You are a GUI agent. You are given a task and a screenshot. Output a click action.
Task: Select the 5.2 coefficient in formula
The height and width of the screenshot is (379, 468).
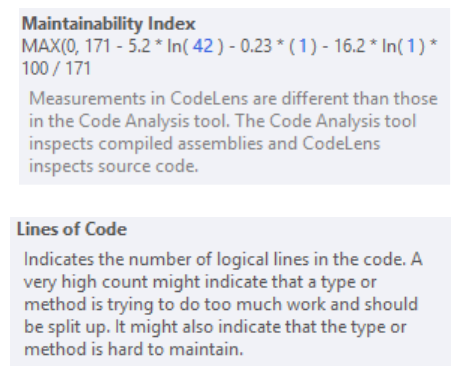[x=139, y=46]
